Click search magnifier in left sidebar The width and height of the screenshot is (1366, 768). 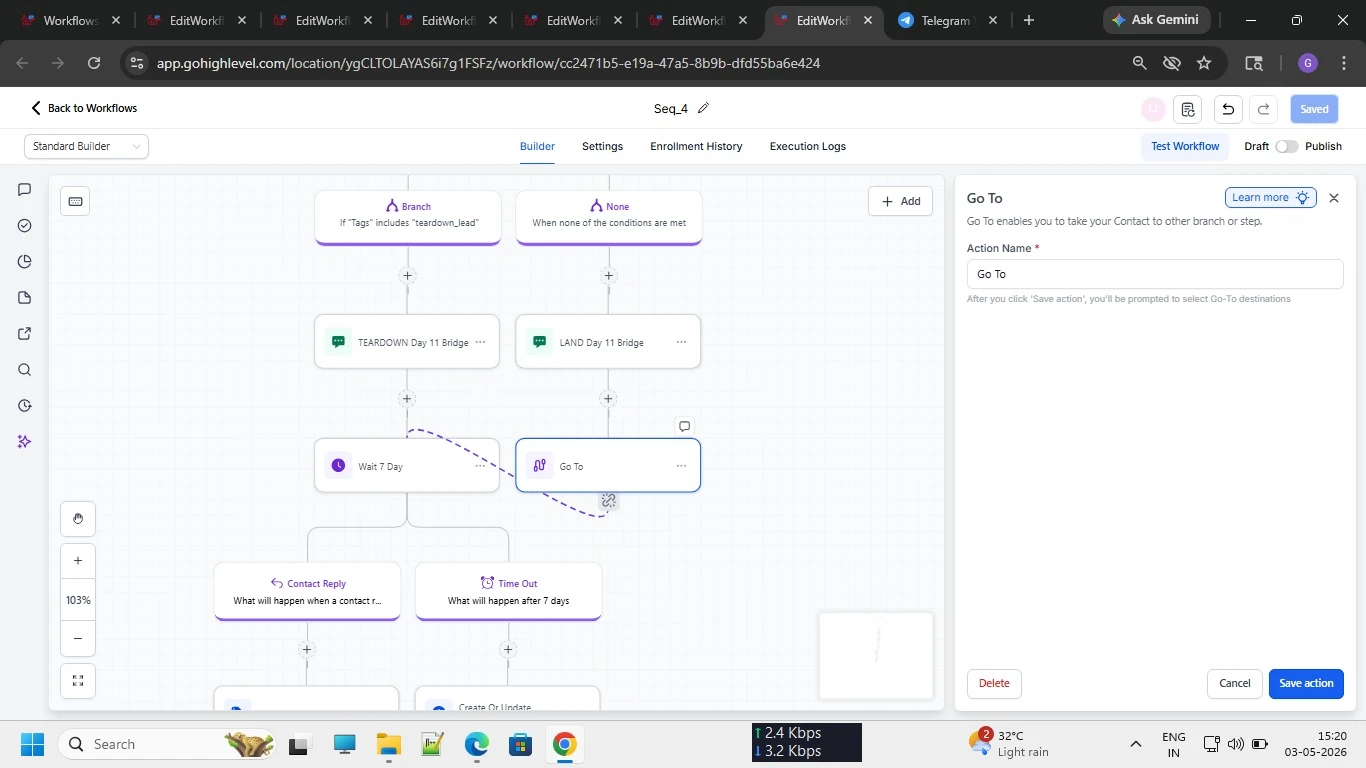25,369
